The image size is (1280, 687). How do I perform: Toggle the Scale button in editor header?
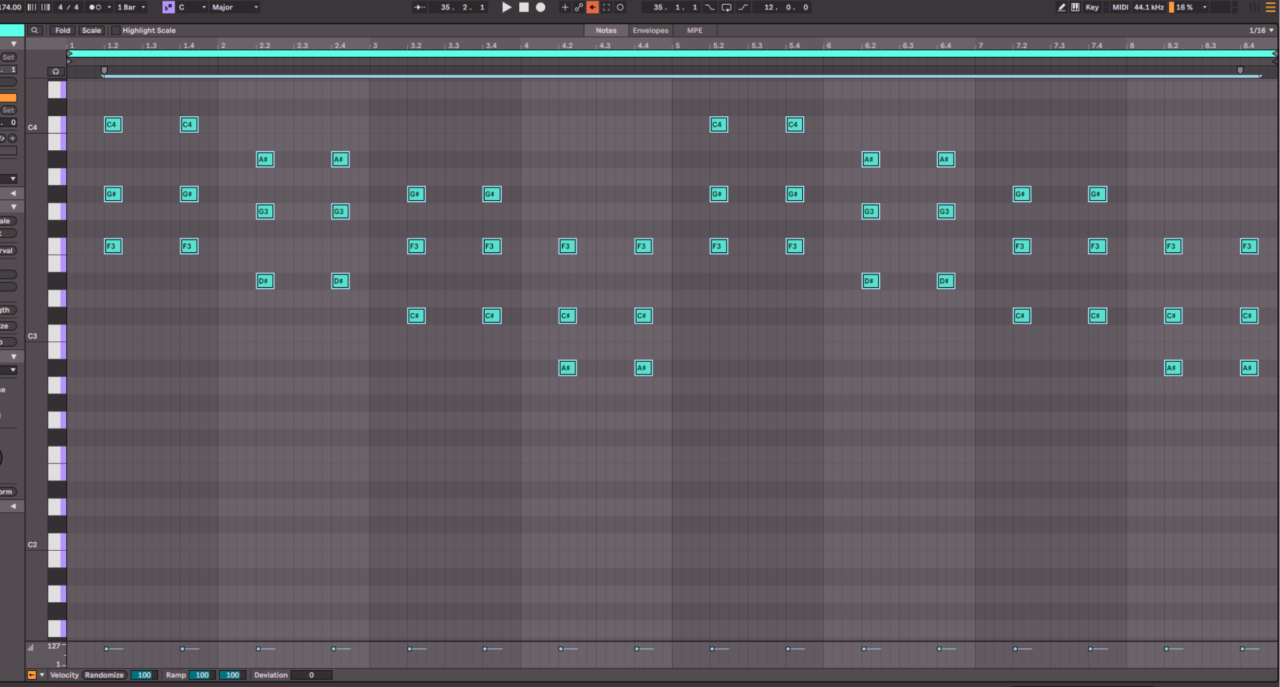pyautogui.click(x=91, y=30)
